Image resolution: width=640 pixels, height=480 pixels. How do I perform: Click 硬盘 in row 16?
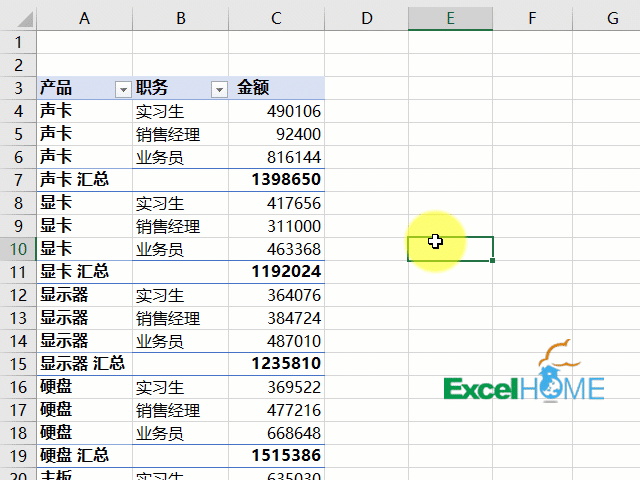click(x=56, y=387)
